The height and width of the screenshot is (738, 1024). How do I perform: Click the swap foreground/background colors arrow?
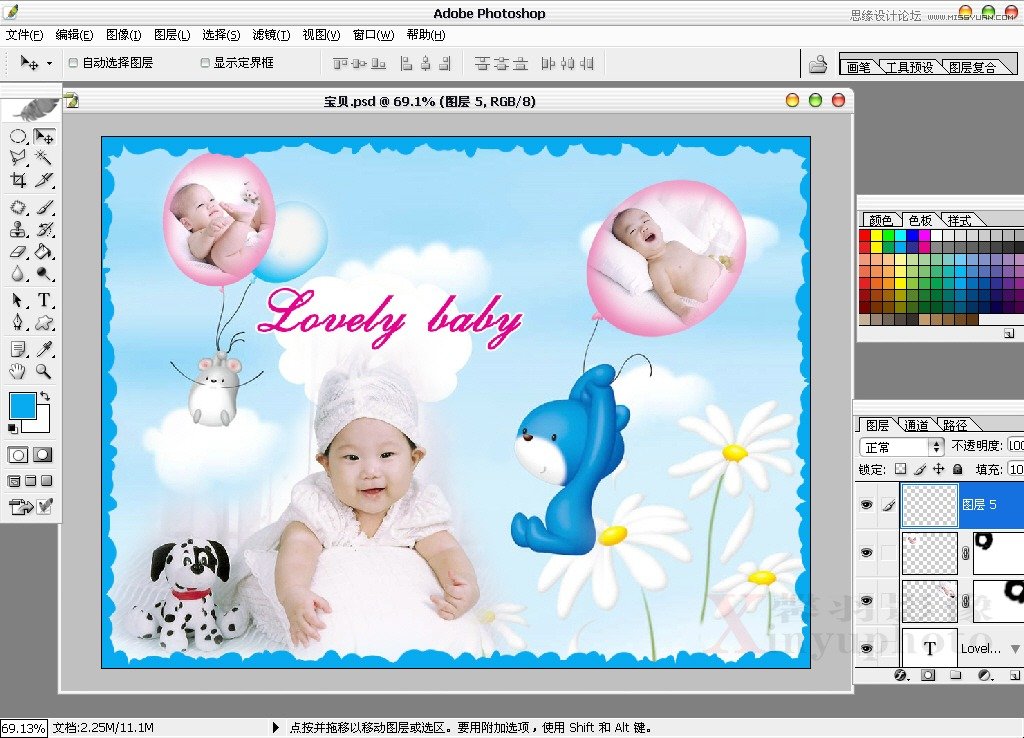44,396
